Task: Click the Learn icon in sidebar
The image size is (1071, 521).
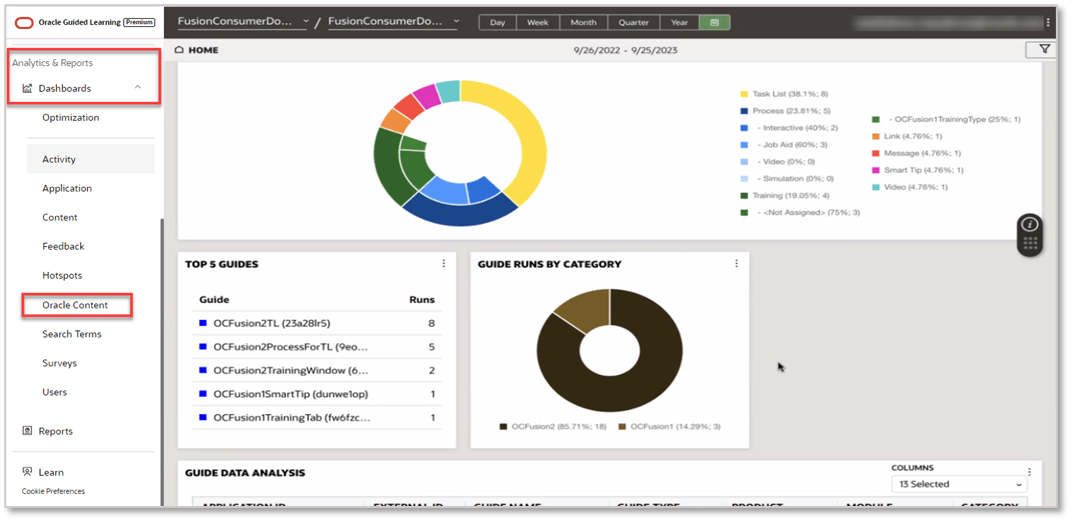Action: [x=27, y=472]
